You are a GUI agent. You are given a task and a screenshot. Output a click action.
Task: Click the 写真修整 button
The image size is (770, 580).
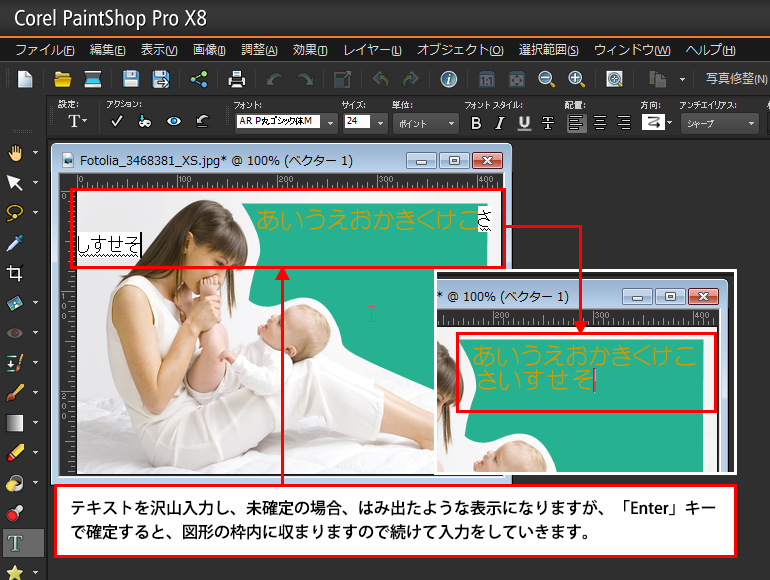coord(736,79)
